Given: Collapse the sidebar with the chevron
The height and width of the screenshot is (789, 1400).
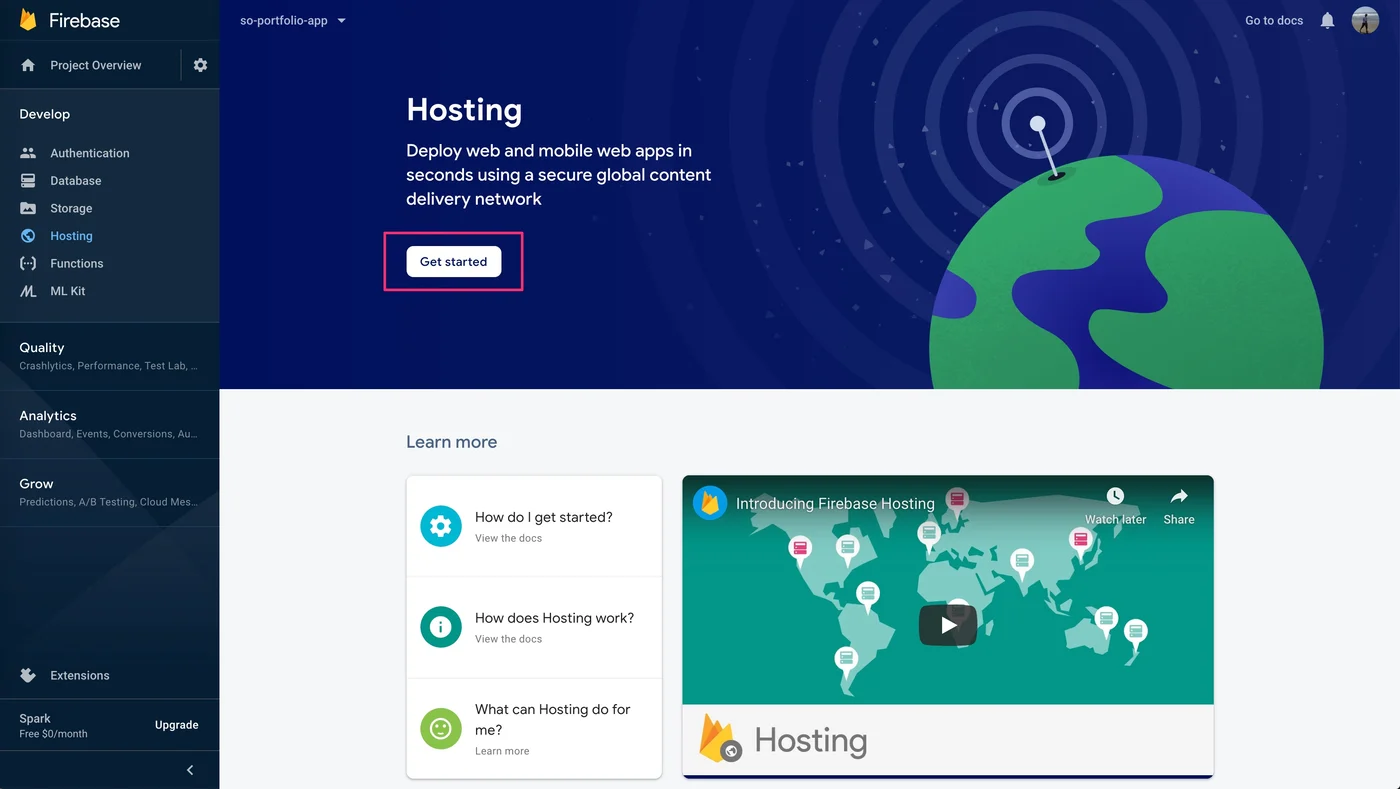Looking at the screenshot, I should (190, 770).
